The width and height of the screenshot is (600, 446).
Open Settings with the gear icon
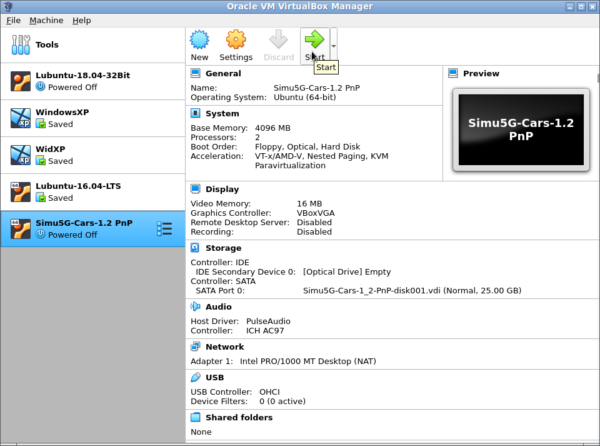tap(236, 41)
